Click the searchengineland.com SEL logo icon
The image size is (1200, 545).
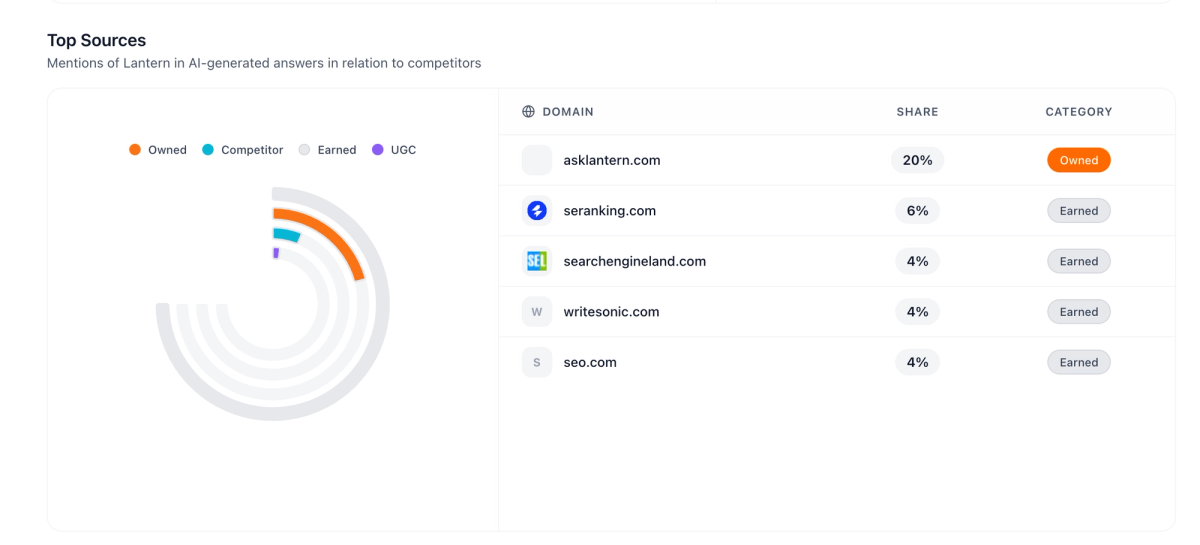coord(537,261)
